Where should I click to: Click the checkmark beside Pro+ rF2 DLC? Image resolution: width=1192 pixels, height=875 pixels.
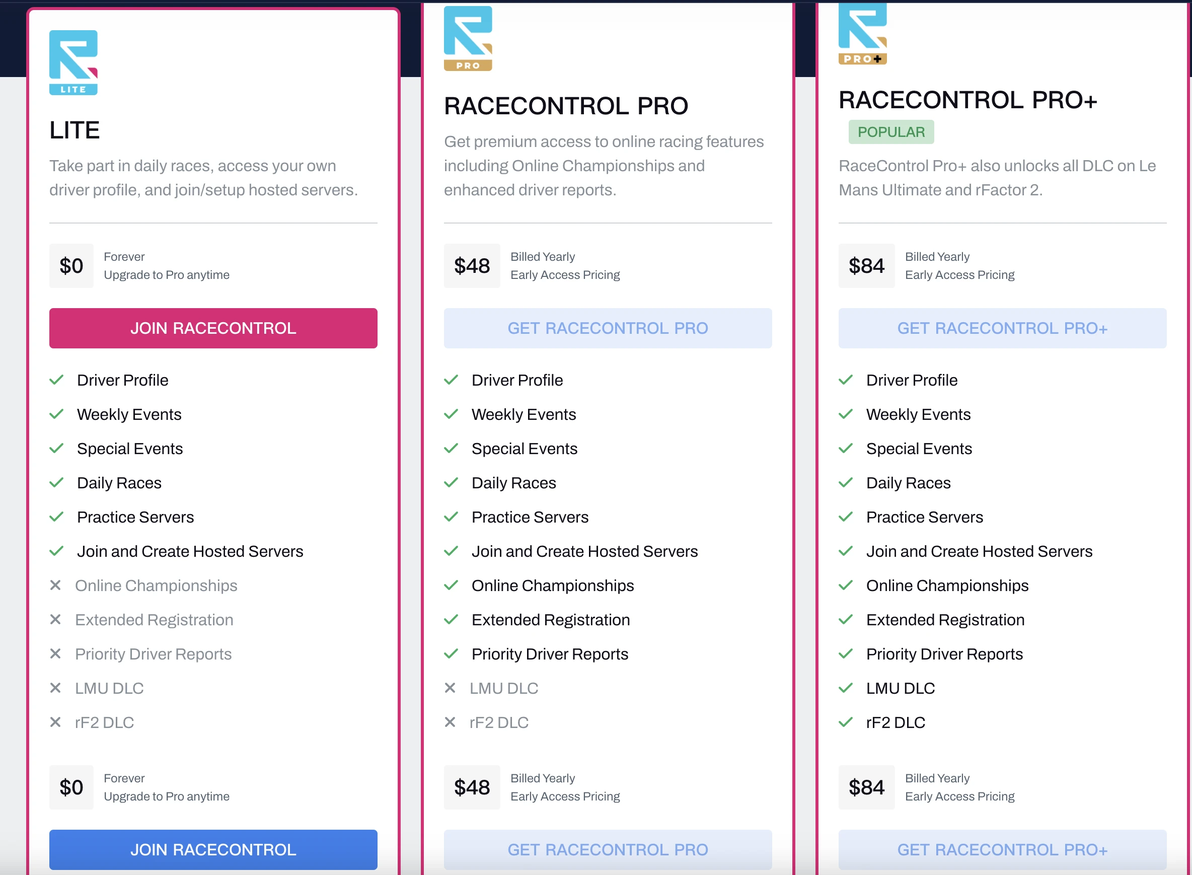846,722
